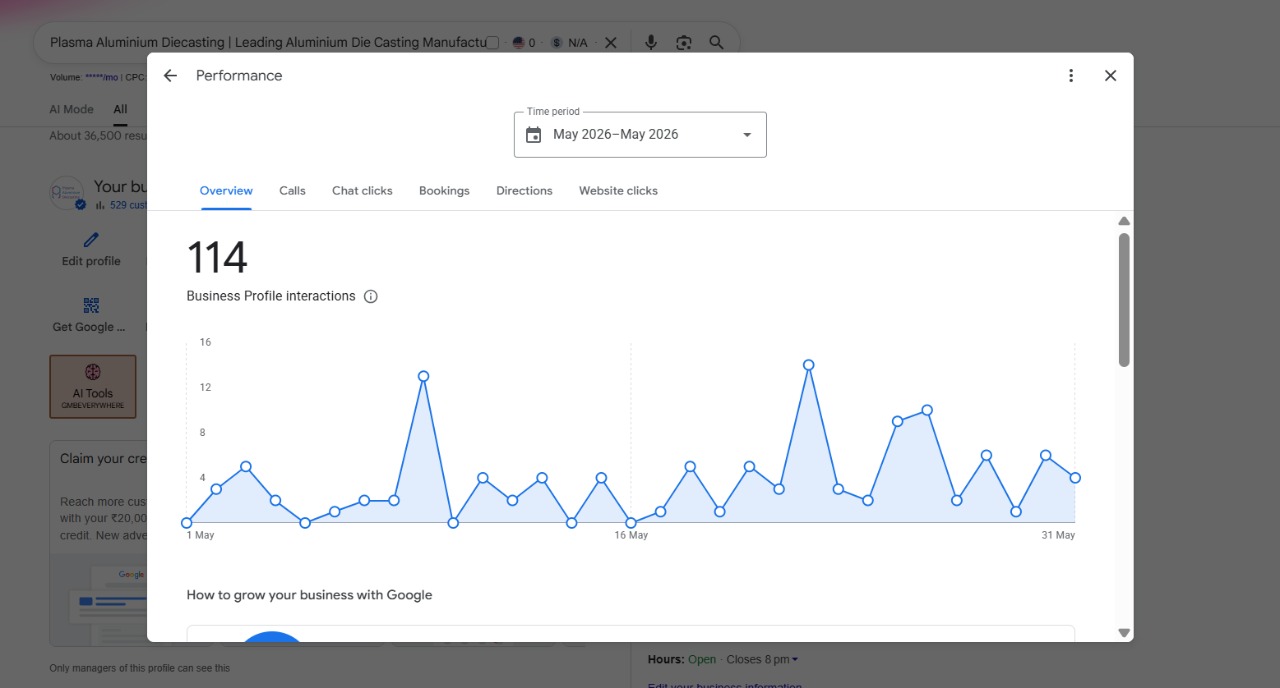The image size is (1280, 688).
Task: Click the info icon beside Business Profile interactions
Action: (371, 297)
